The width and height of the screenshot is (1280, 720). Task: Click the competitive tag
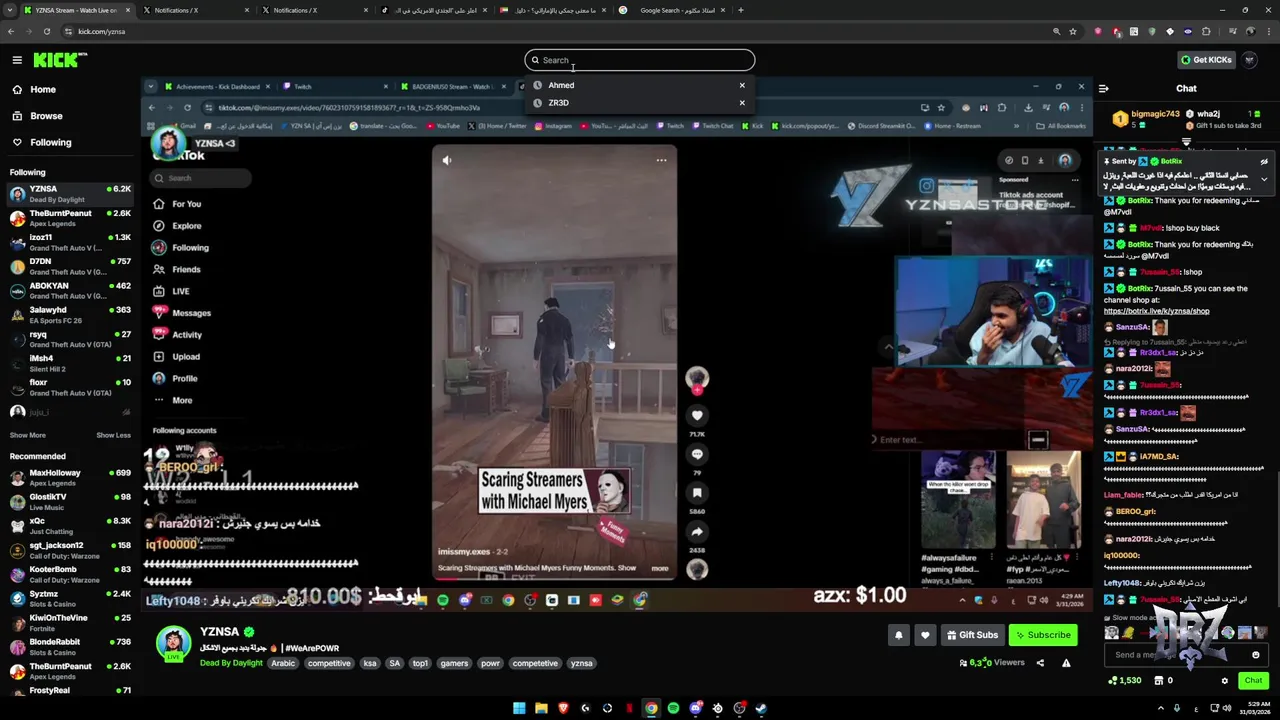click(x=329, y=663)
